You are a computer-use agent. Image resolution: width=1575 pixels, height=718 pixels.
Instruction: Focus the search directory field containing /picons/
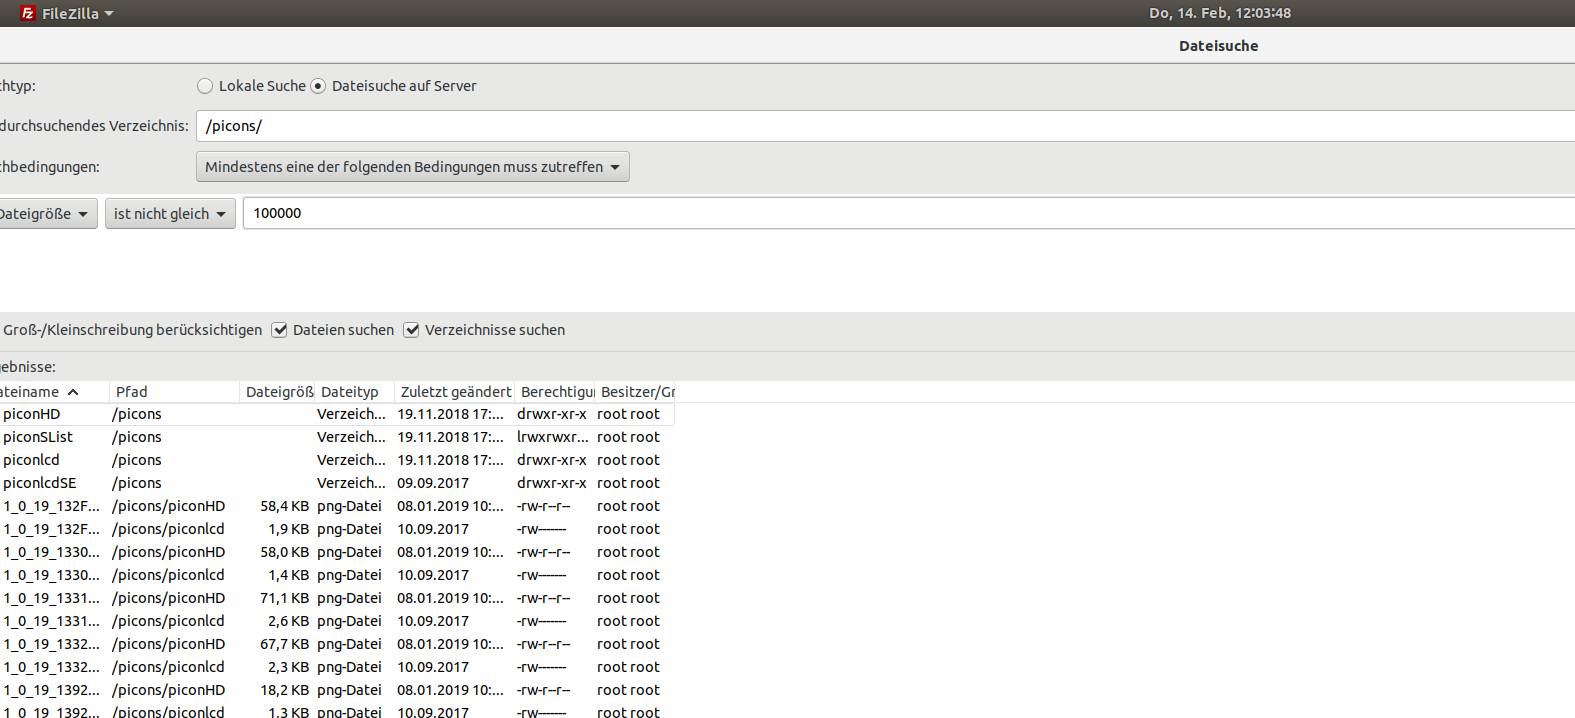pyautogui.click(x=880, y=126)
